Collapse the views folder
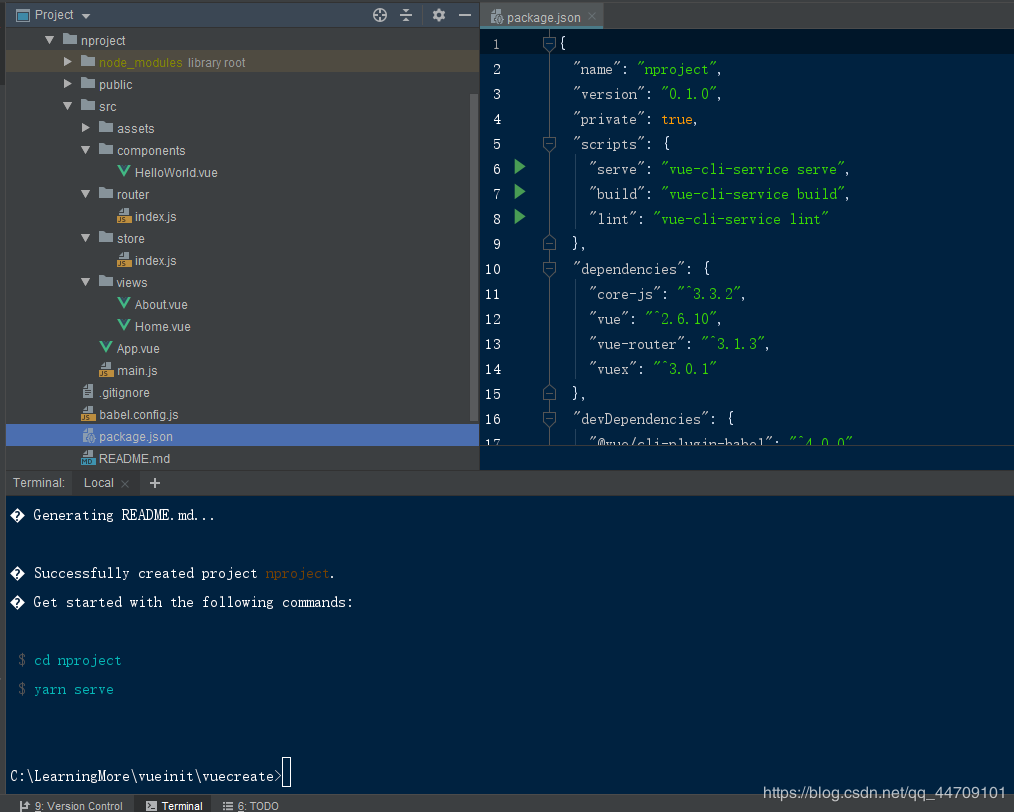This screenshot has width=1014, height=812. (85, 282)
